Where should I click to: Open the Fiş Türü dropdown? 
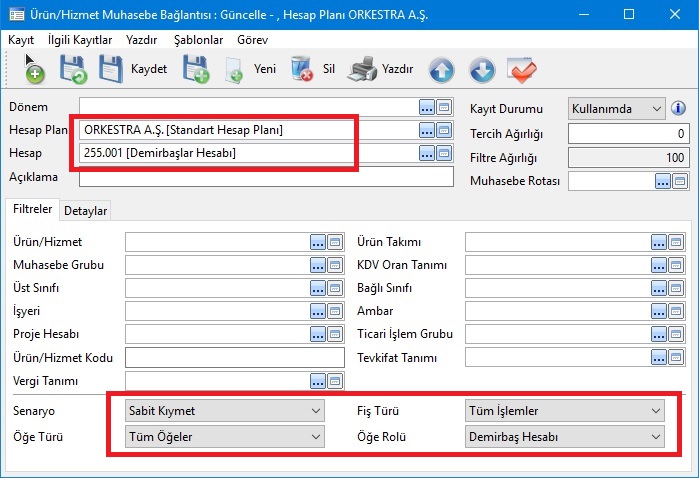point(565,410)
